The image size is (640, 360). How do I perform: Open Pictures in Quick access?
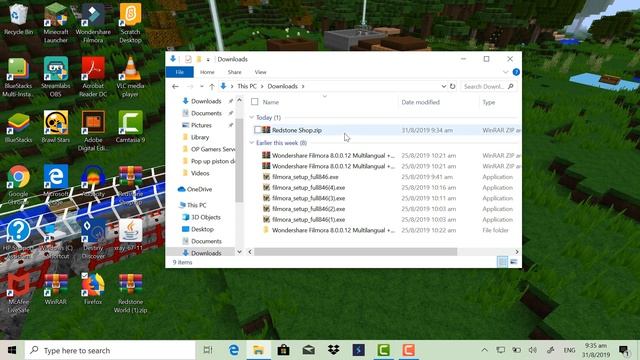point(201,125)
